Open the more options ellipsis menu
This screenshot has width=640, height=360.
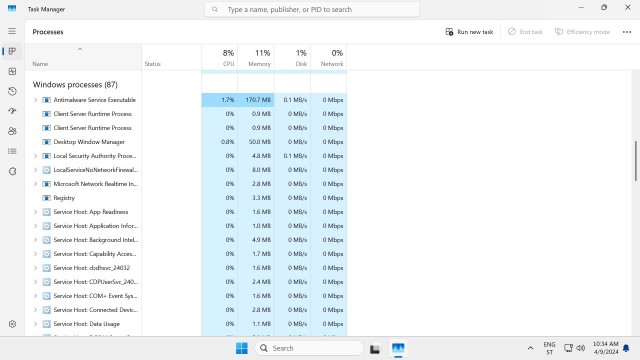627,32
